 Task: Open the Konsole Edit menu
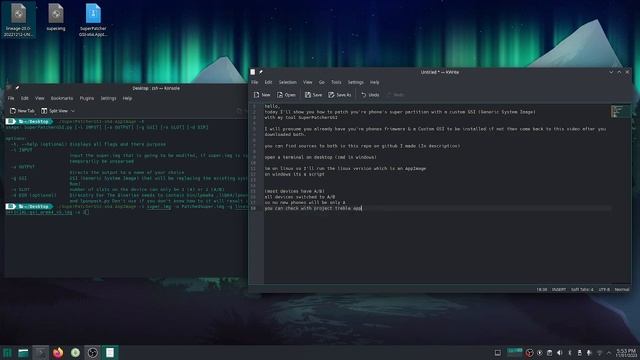point(24,98)
